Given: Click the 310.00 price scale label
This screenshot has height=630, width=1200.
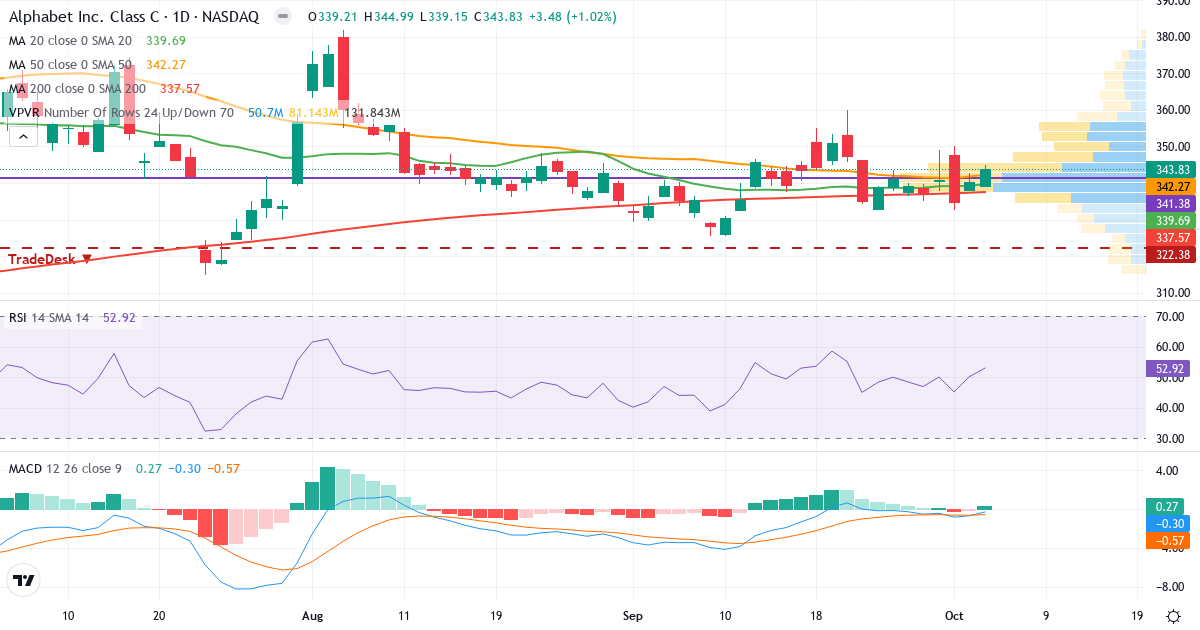Looking at the screenshot, I should click(1172, 294).
